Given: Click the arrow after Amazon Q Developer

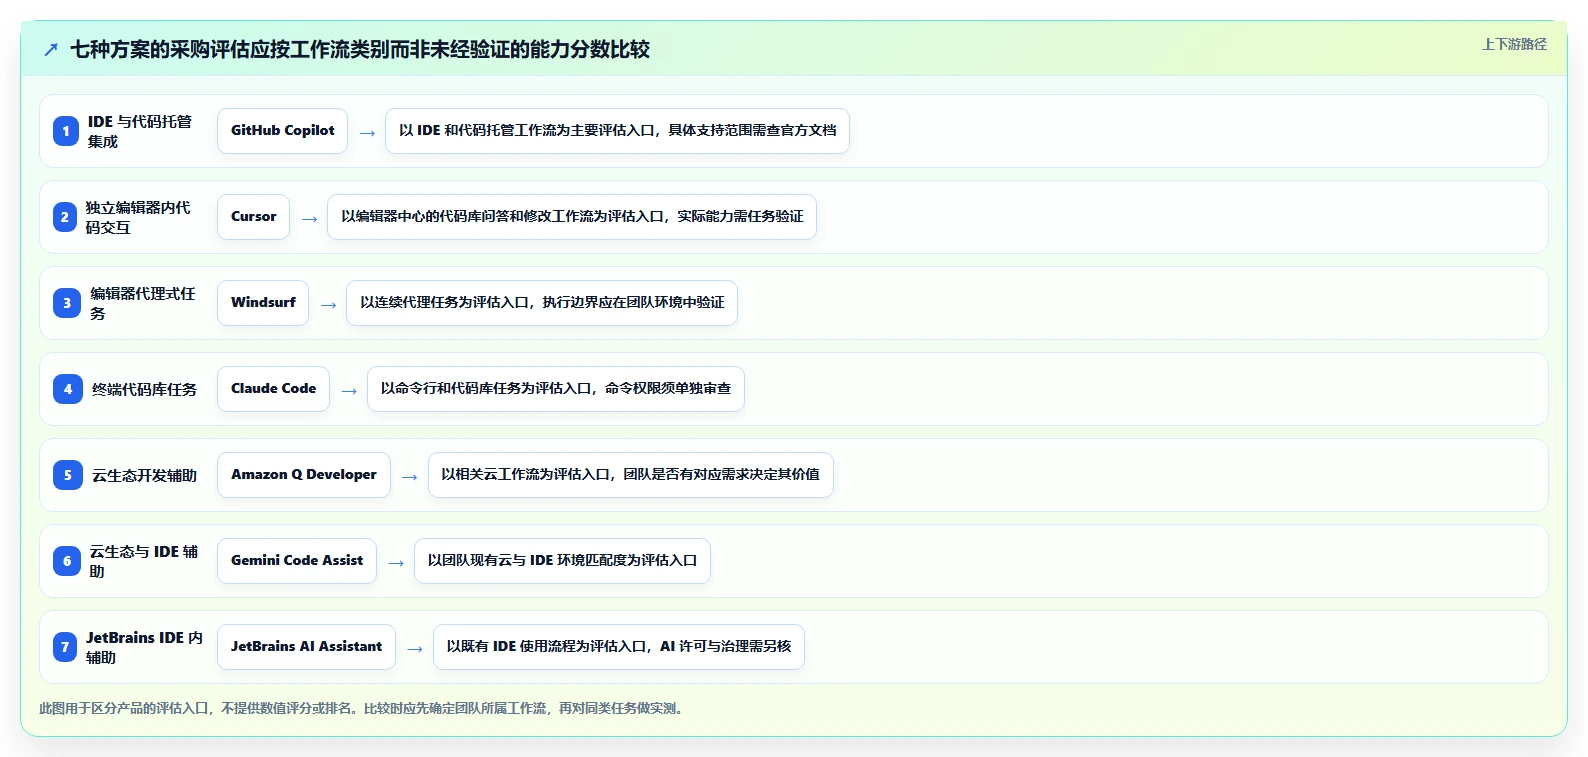Looking at the screenshot, I should point(410,477).
